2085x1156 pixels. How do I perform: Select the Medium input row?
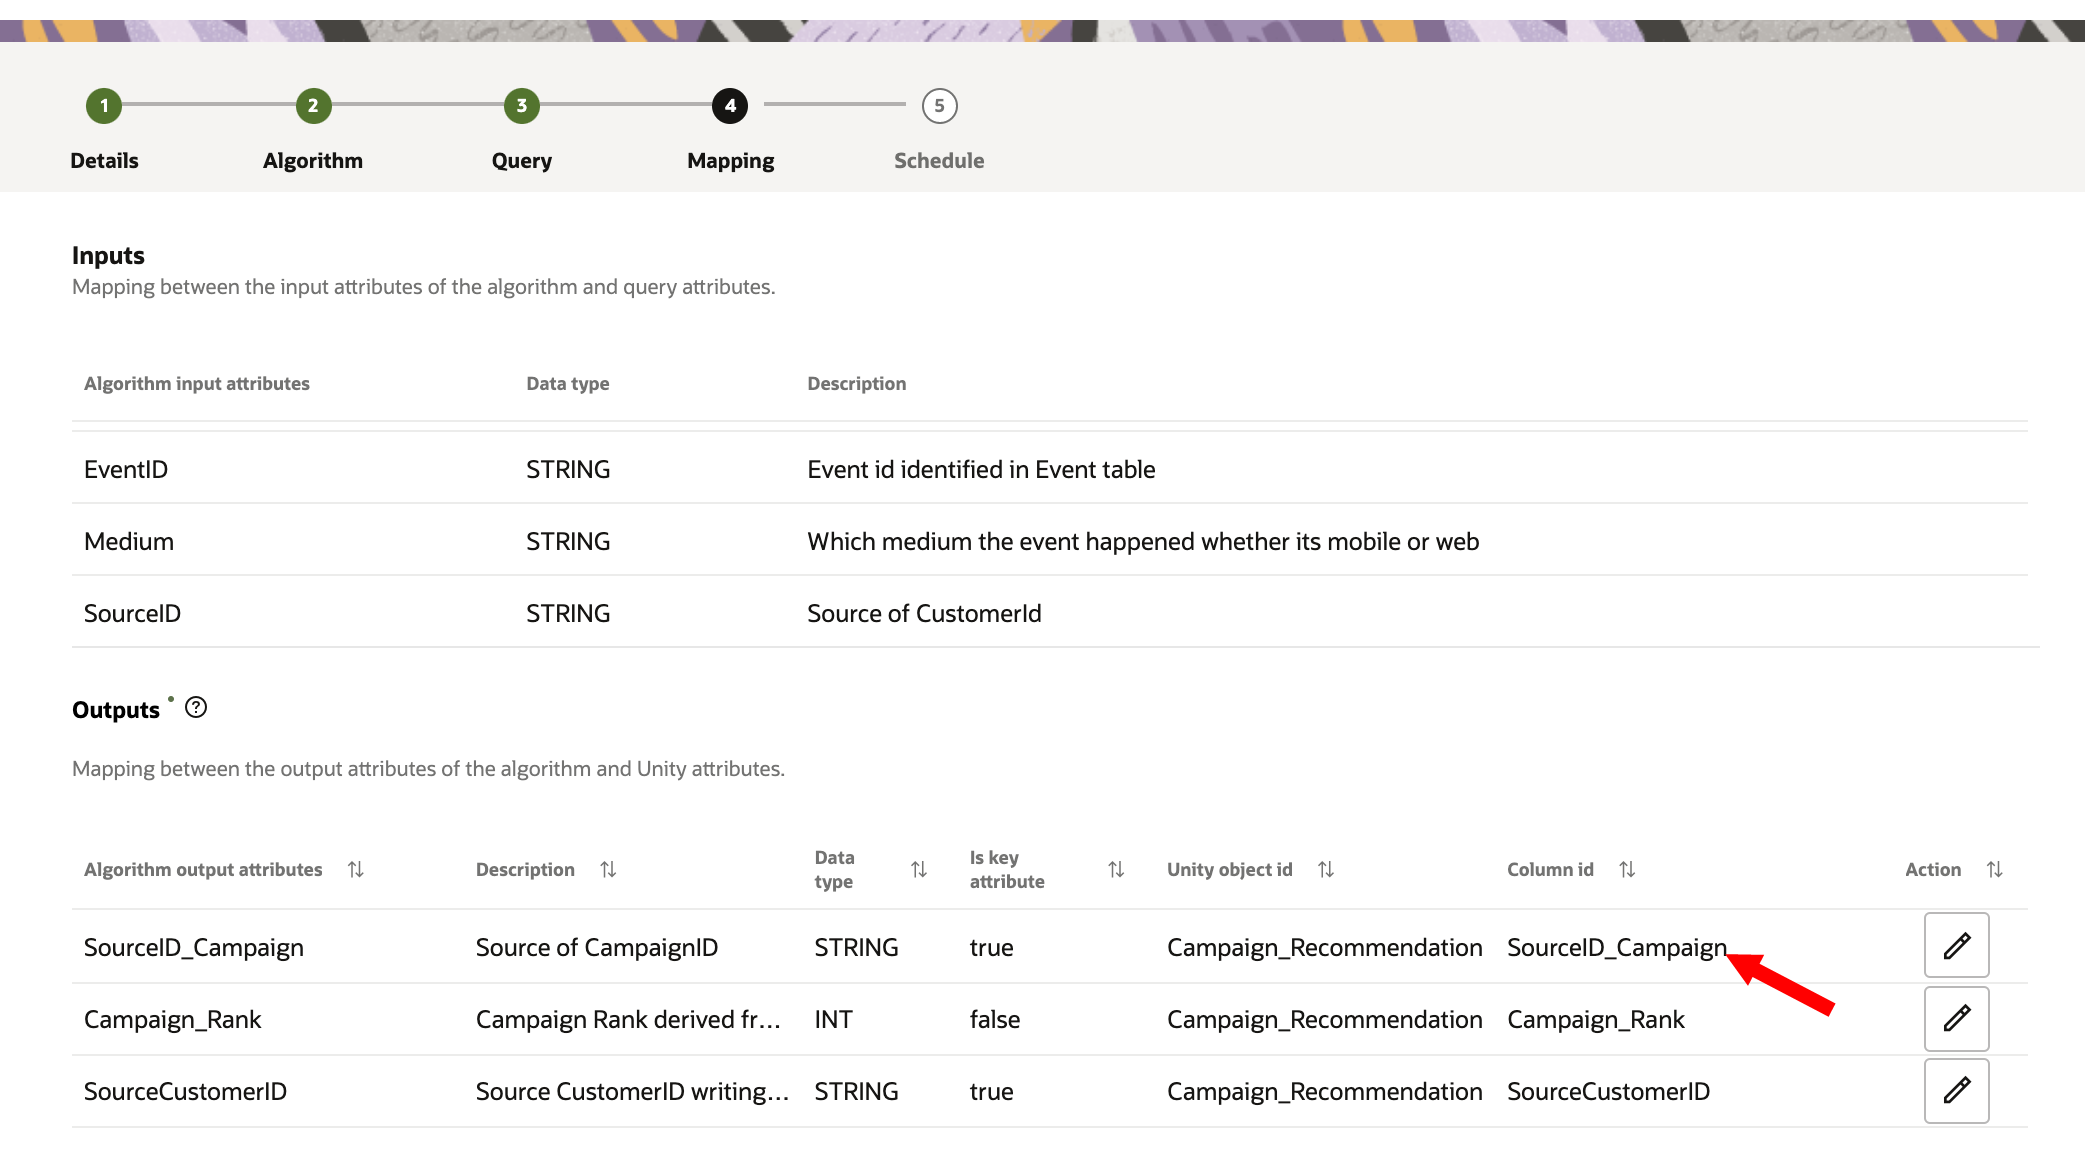tap(129, 541)
